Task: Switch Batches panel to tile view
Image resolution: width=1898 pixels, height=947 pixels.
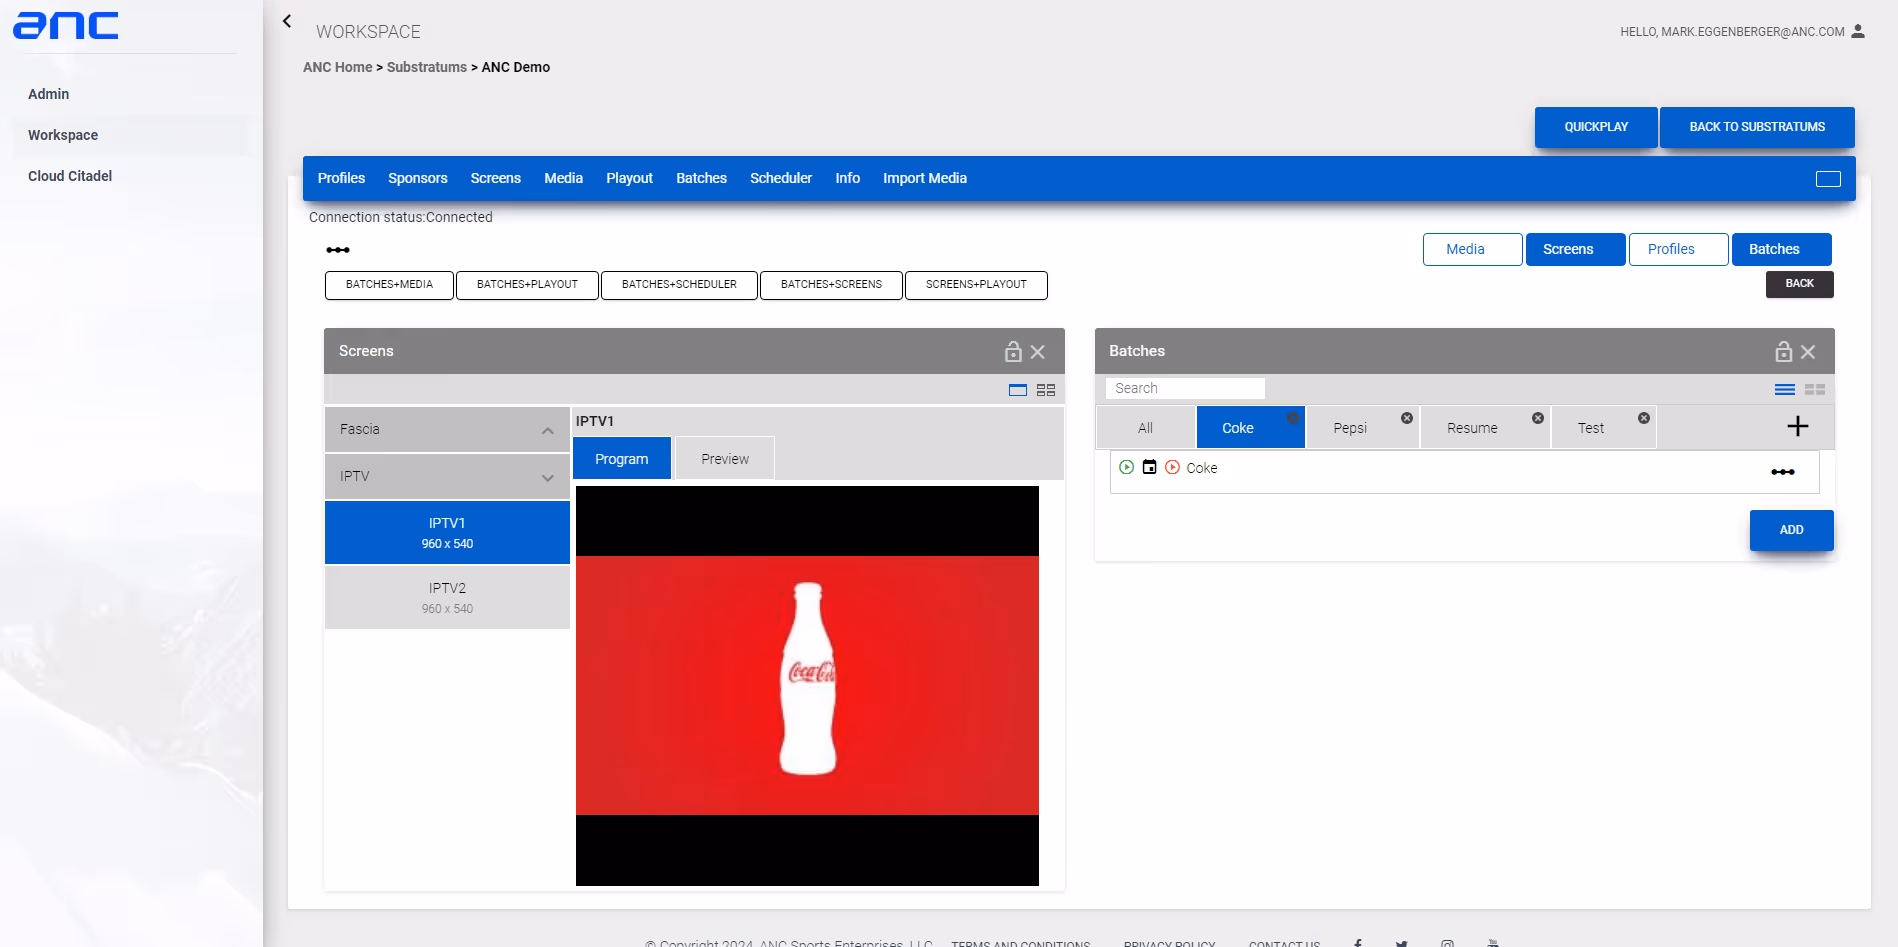Action: [1815, 390]
